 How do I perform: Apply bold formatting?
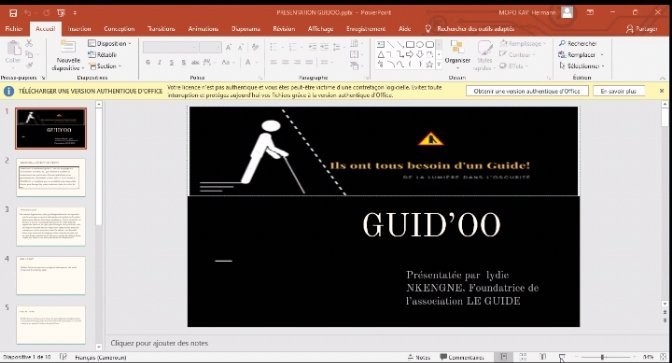coord(148,63)
